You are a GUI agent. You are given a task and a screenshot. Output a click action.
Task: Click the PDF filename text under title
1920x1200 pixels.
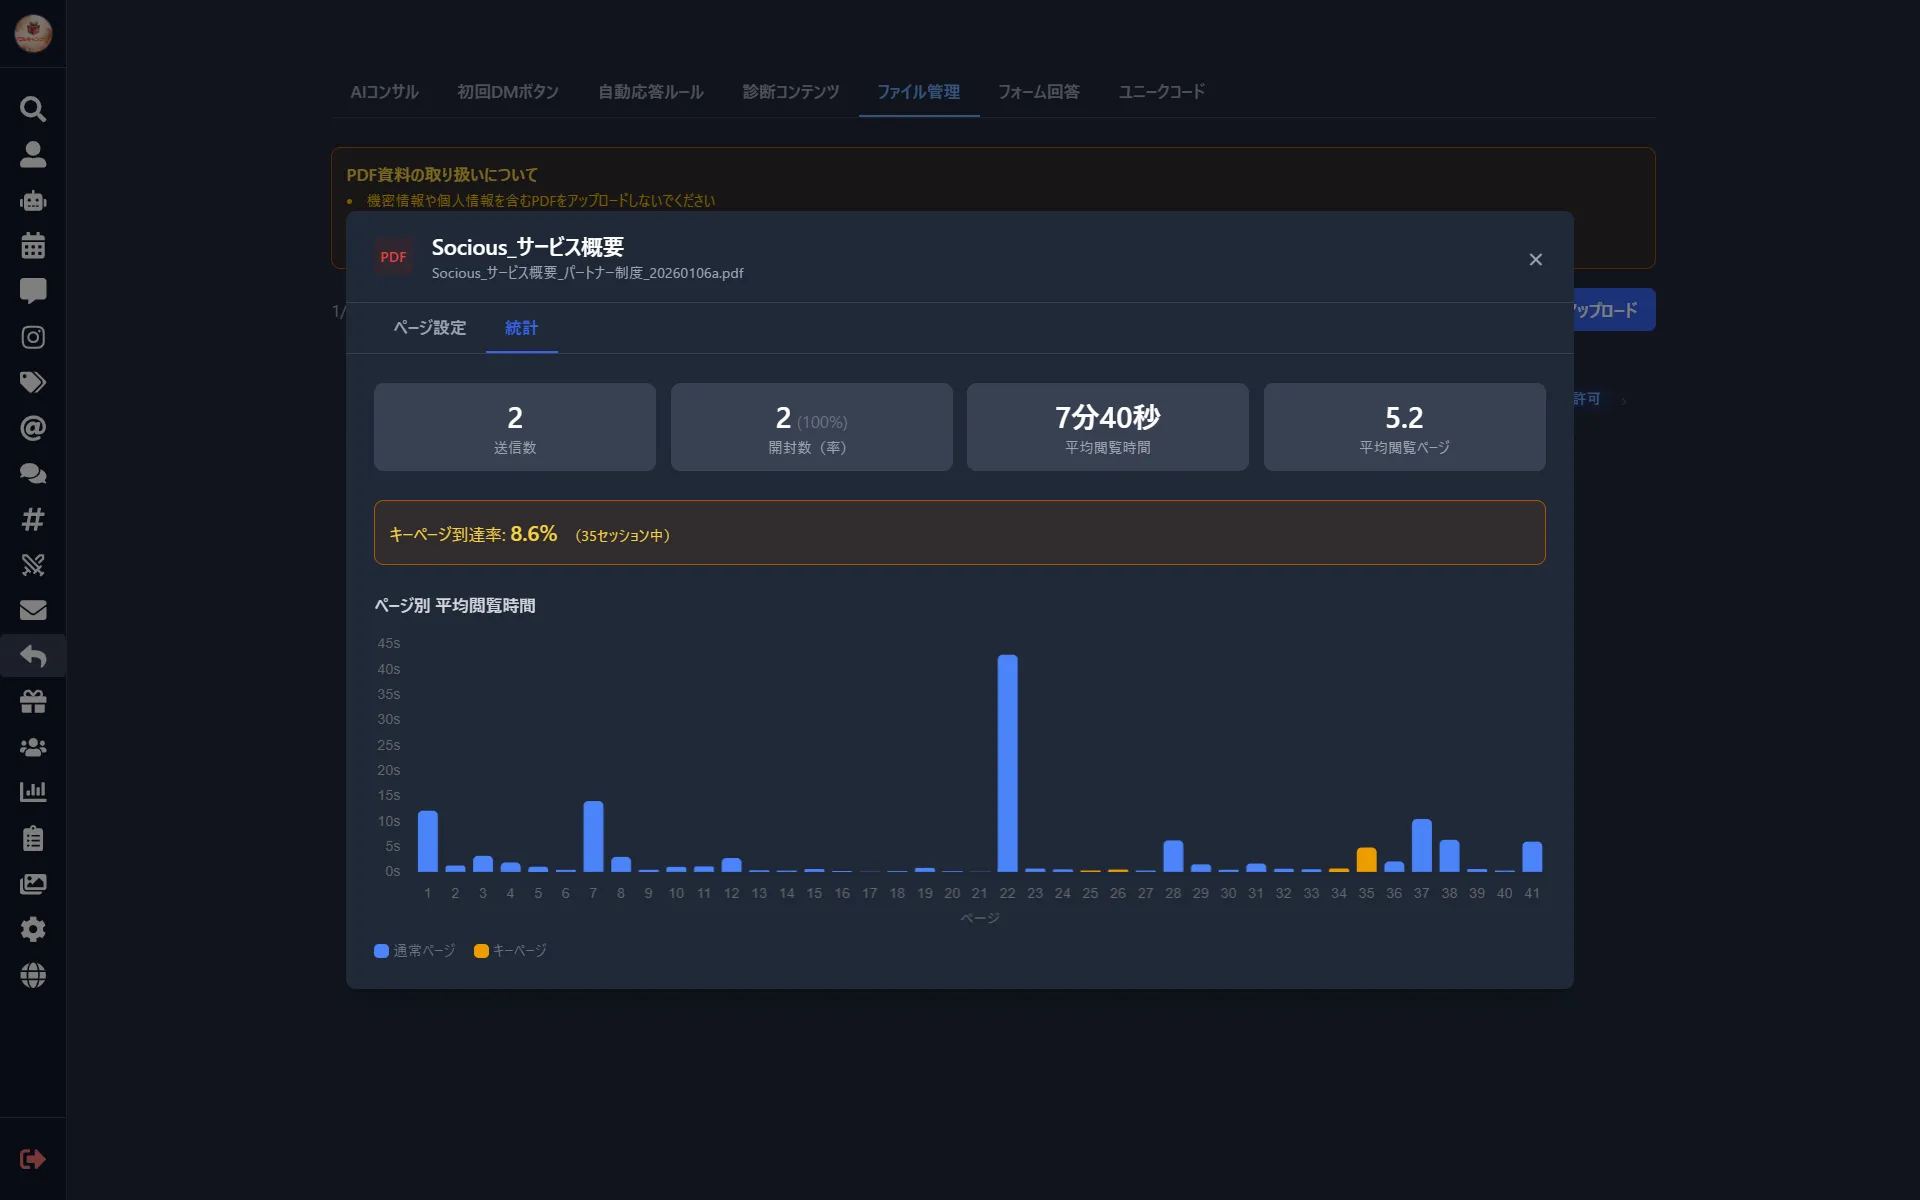588,273
